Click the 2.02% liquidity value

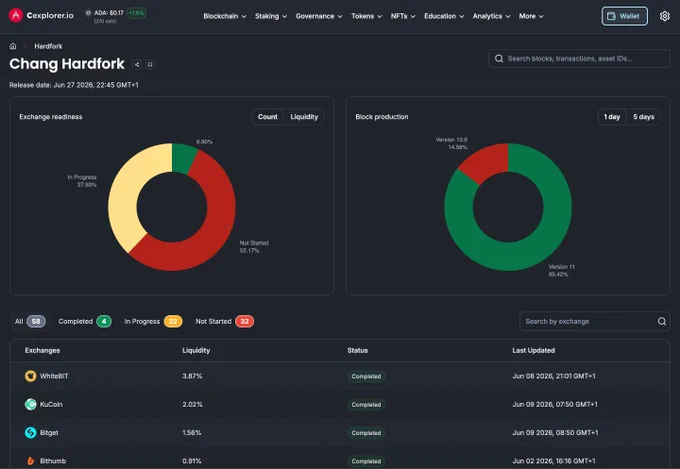pyautogui.click(x=192, y=404)
